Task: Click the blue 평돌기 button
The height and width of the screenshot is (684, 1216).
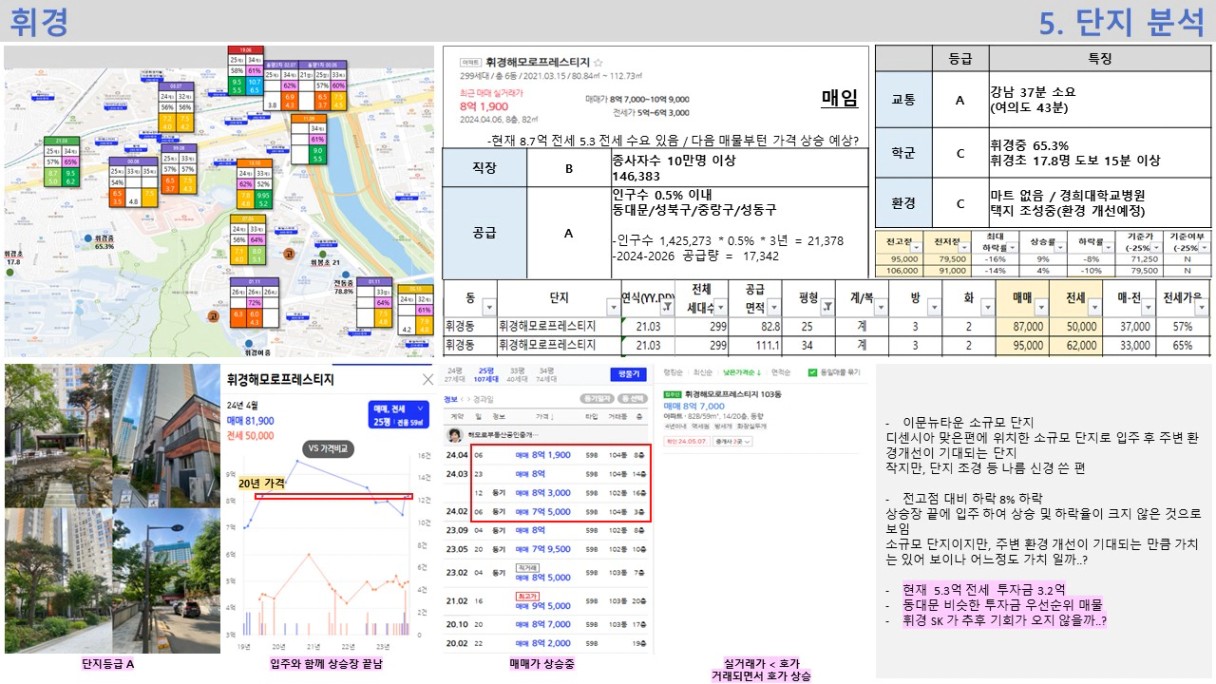Action: 628,375
